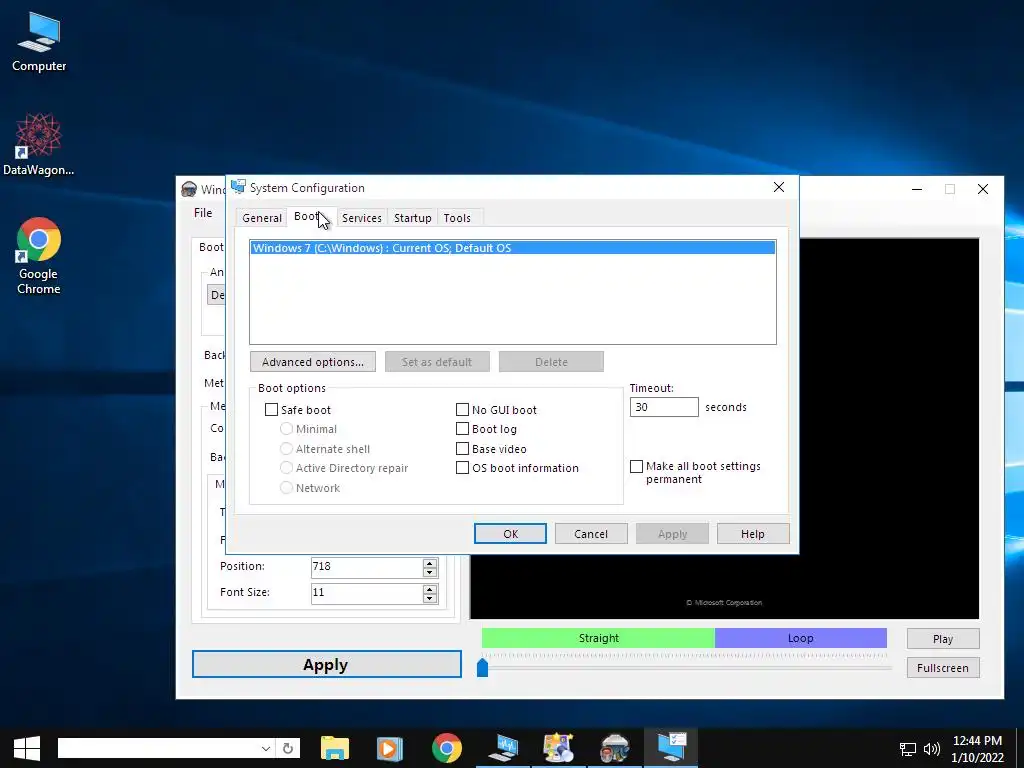Viewport: 1024px width, 768px height.
Task: Decrease Font Size with the down arrow
Action: click(430, 599)
